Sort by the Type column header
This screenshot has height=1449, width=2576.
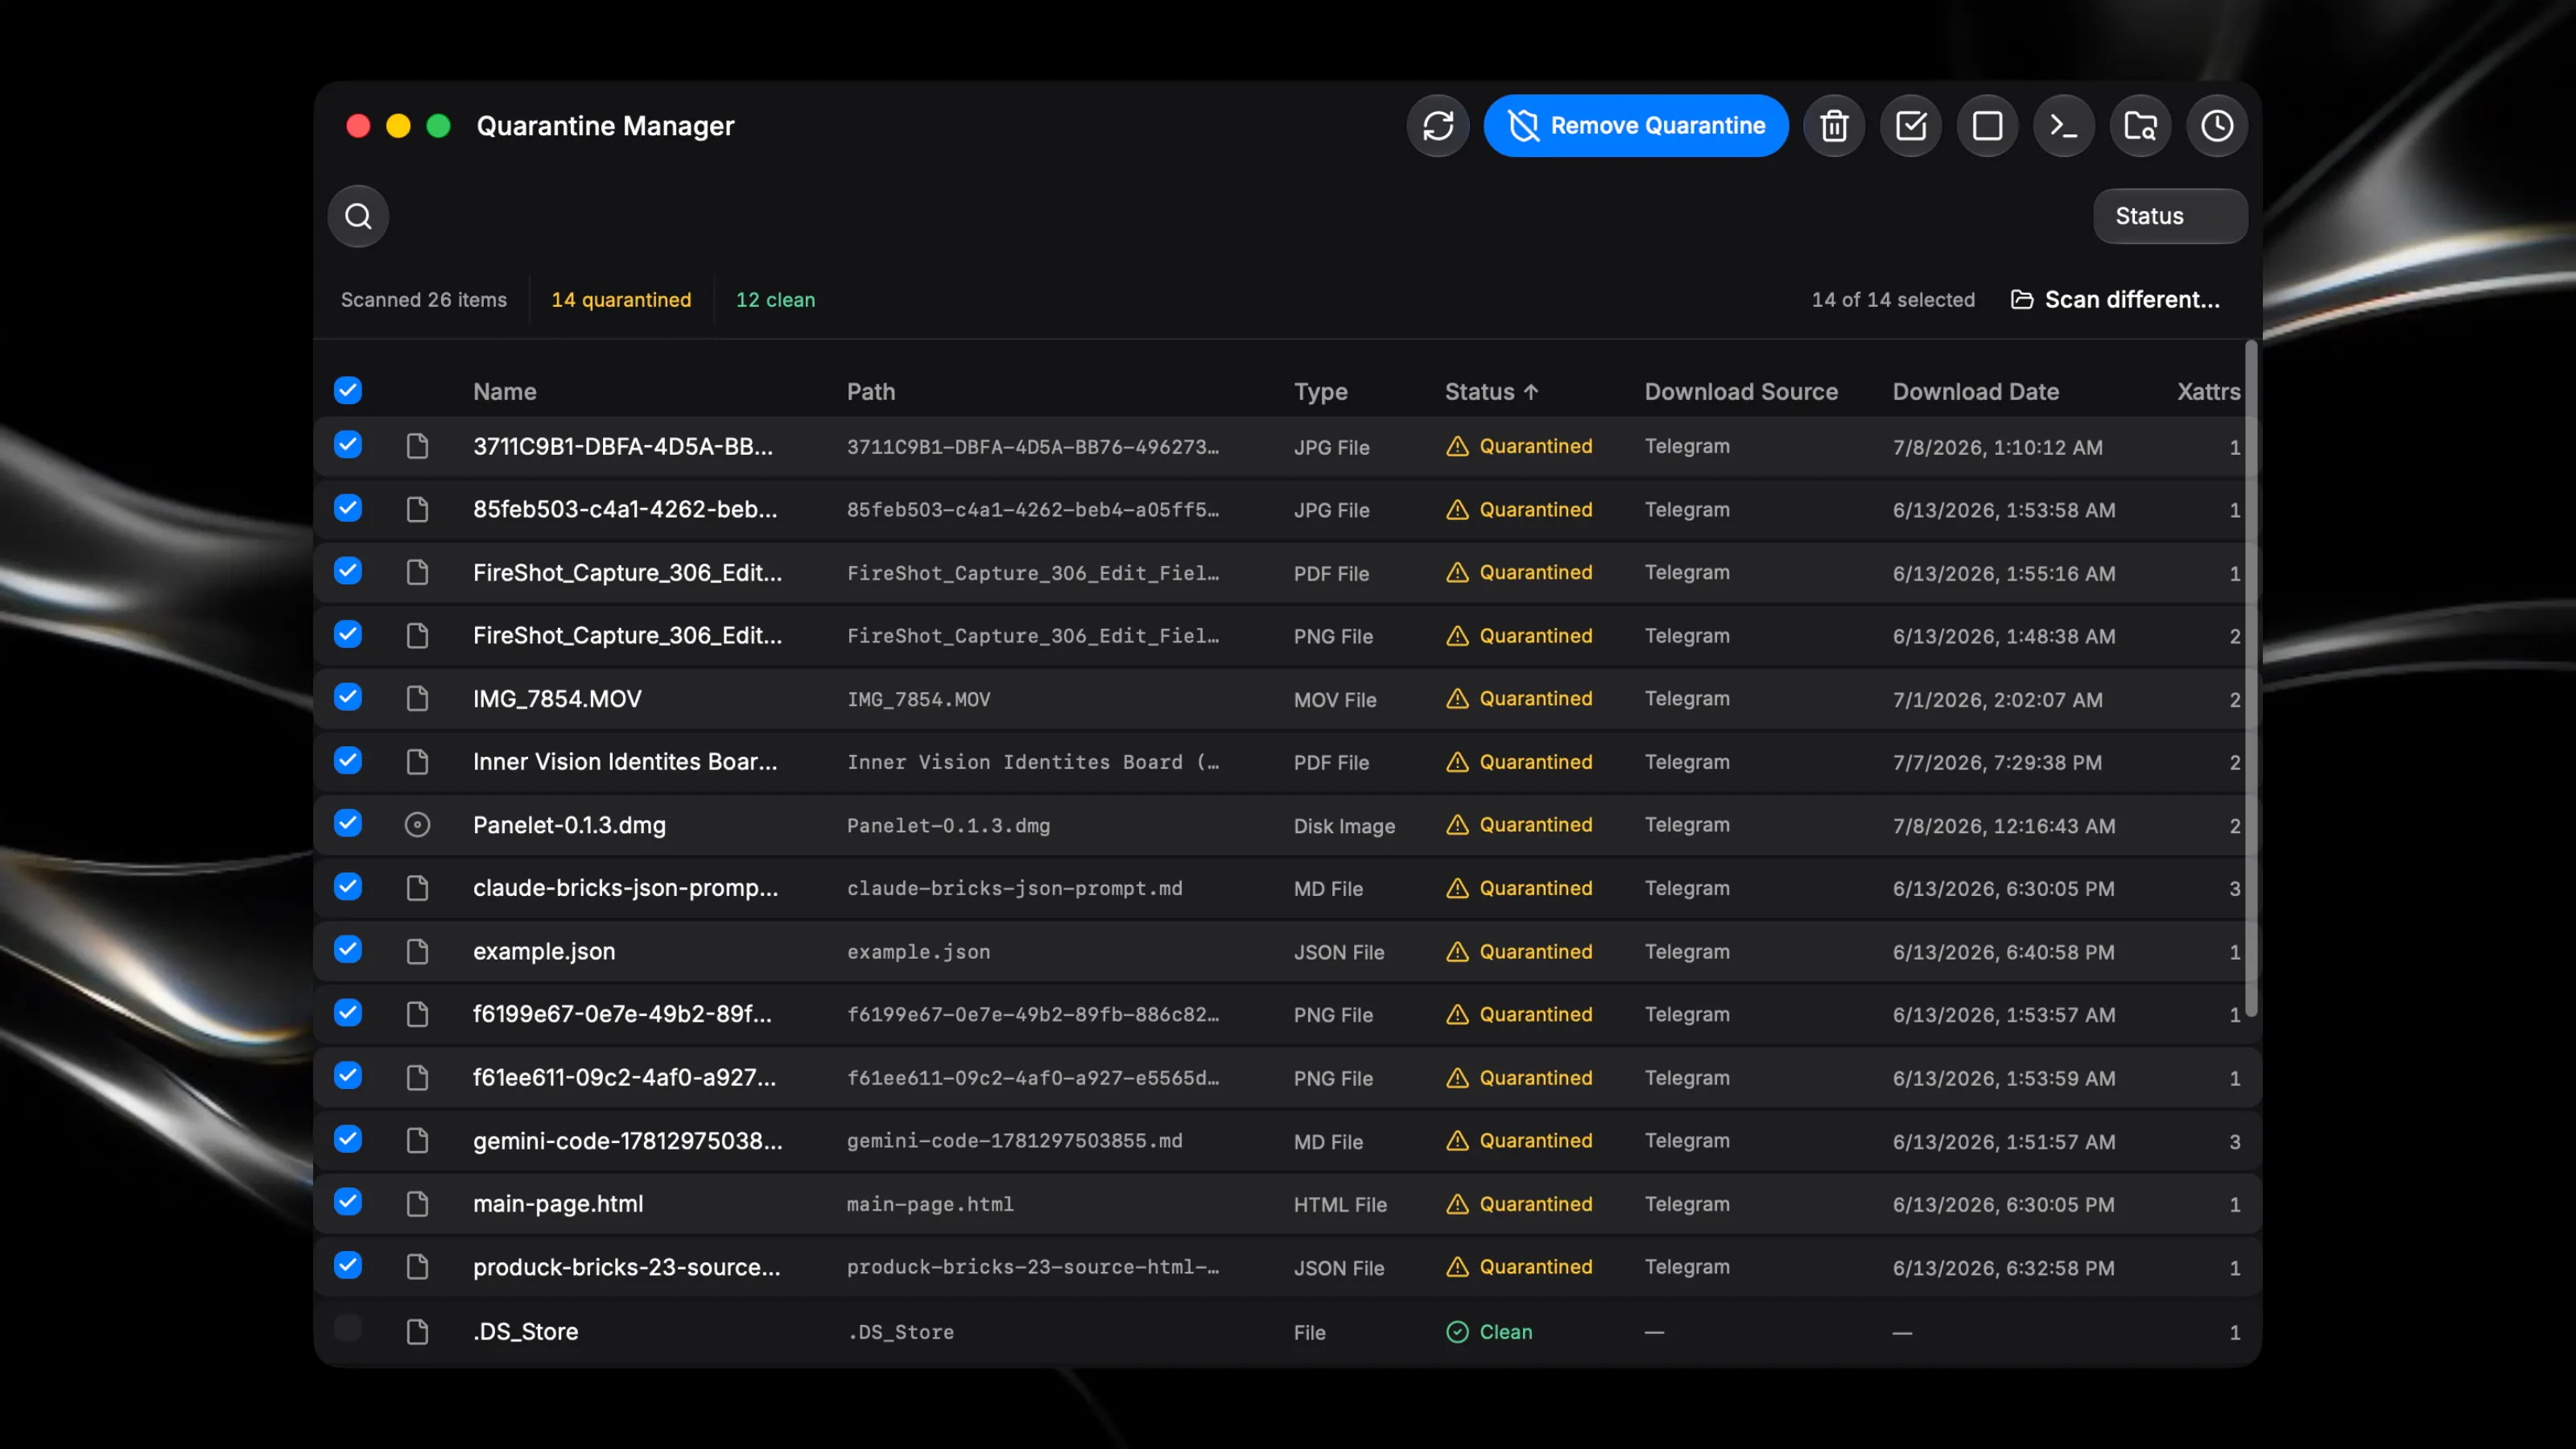(1320, 392)
